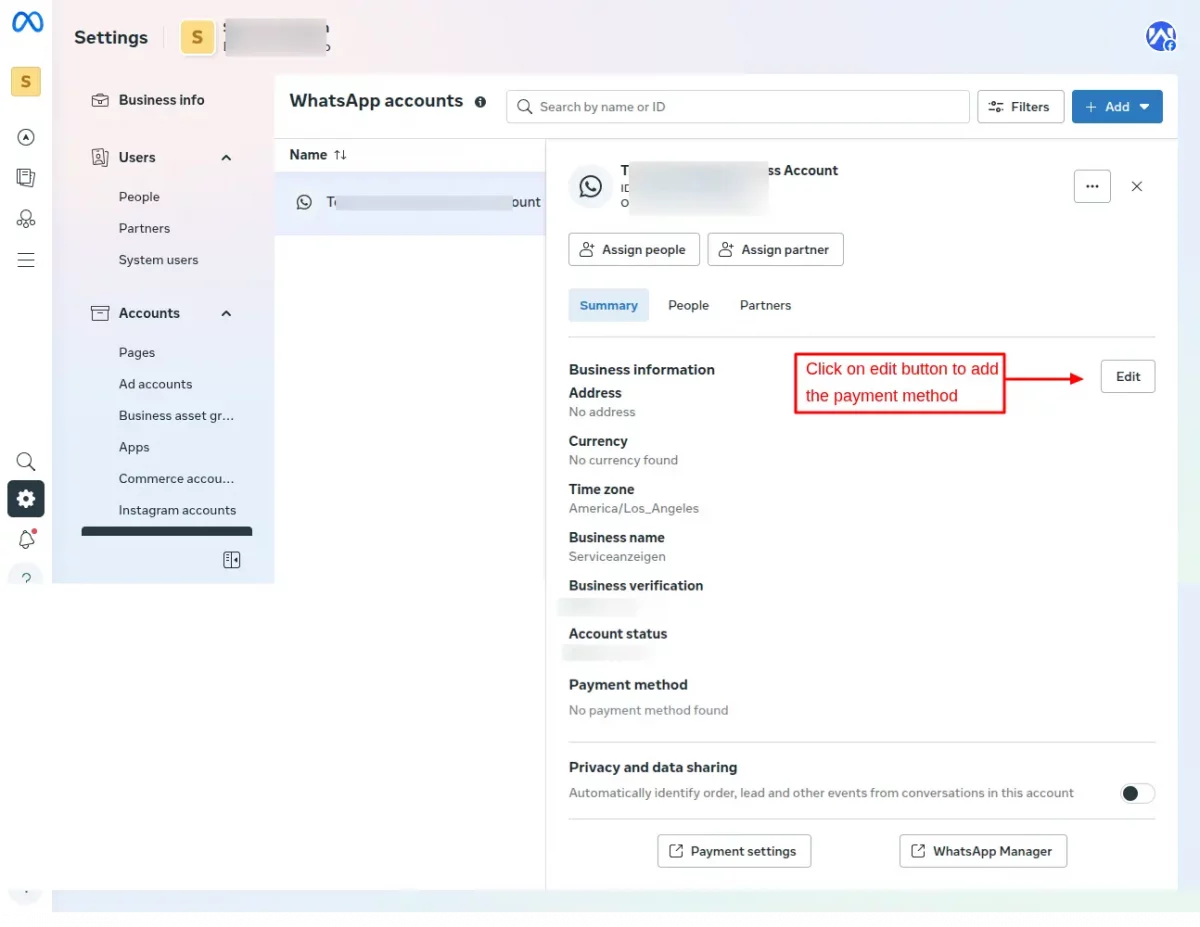Image resolution: width=1200 pixels, height=927 pixels.
Task: Open the pages icon in the left rail
Action: point(26,178)
